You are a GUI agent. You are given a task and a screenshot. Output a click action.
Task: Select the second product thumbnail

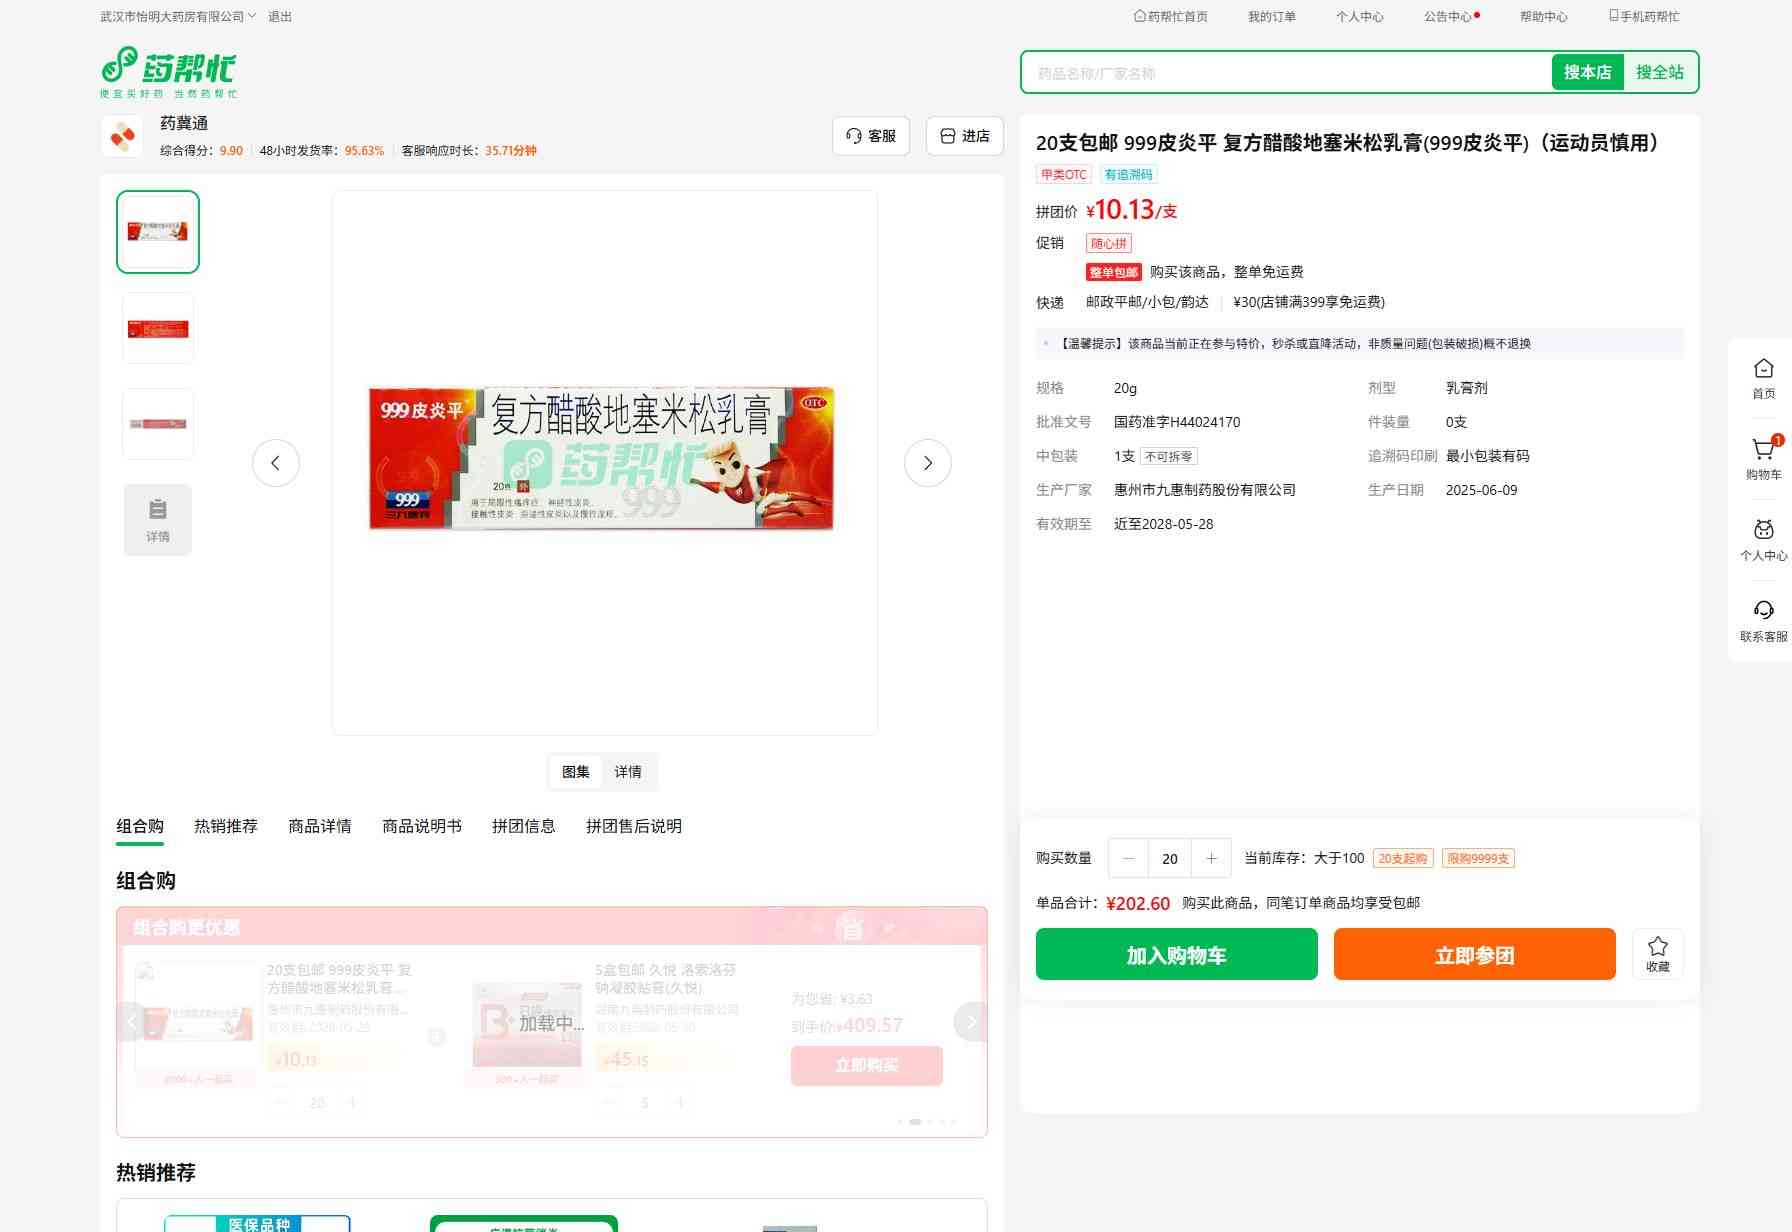(158, 328)
